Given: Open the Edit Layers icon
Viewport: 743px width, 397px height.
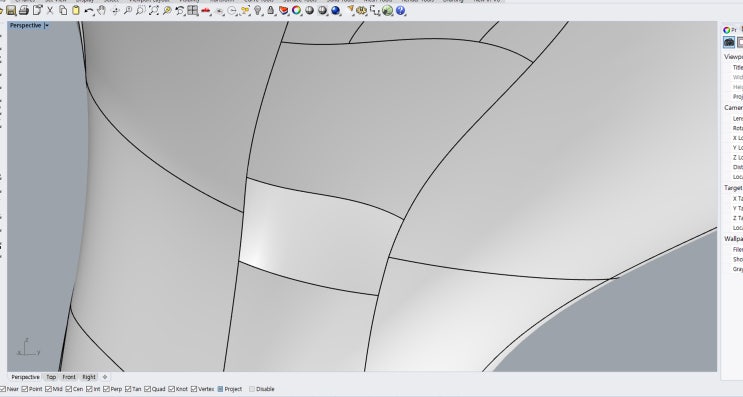Looking at the screenshot, I should (x=283, y=10).
